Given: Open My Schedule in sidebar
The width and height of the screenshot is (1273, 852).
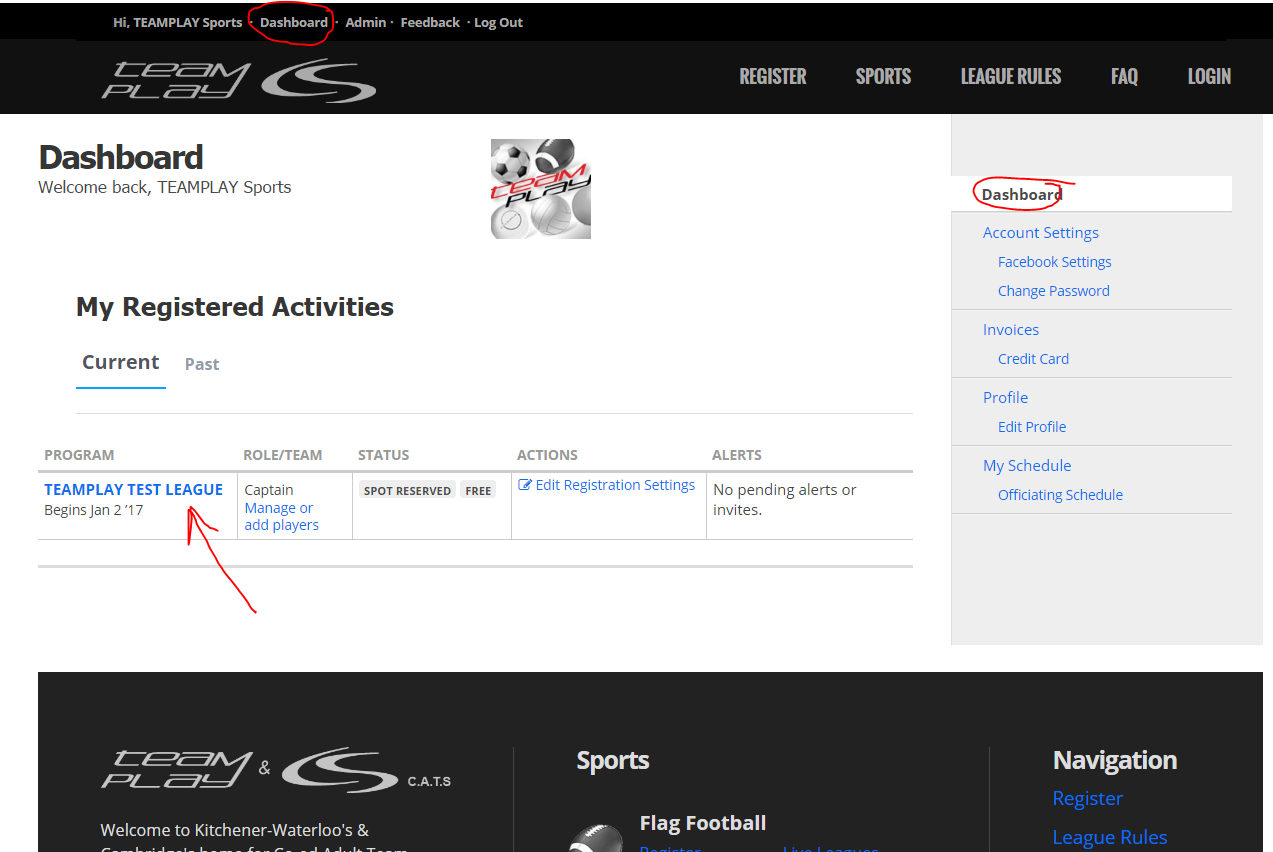Looking at the screenshot, I should point(1027,466).
